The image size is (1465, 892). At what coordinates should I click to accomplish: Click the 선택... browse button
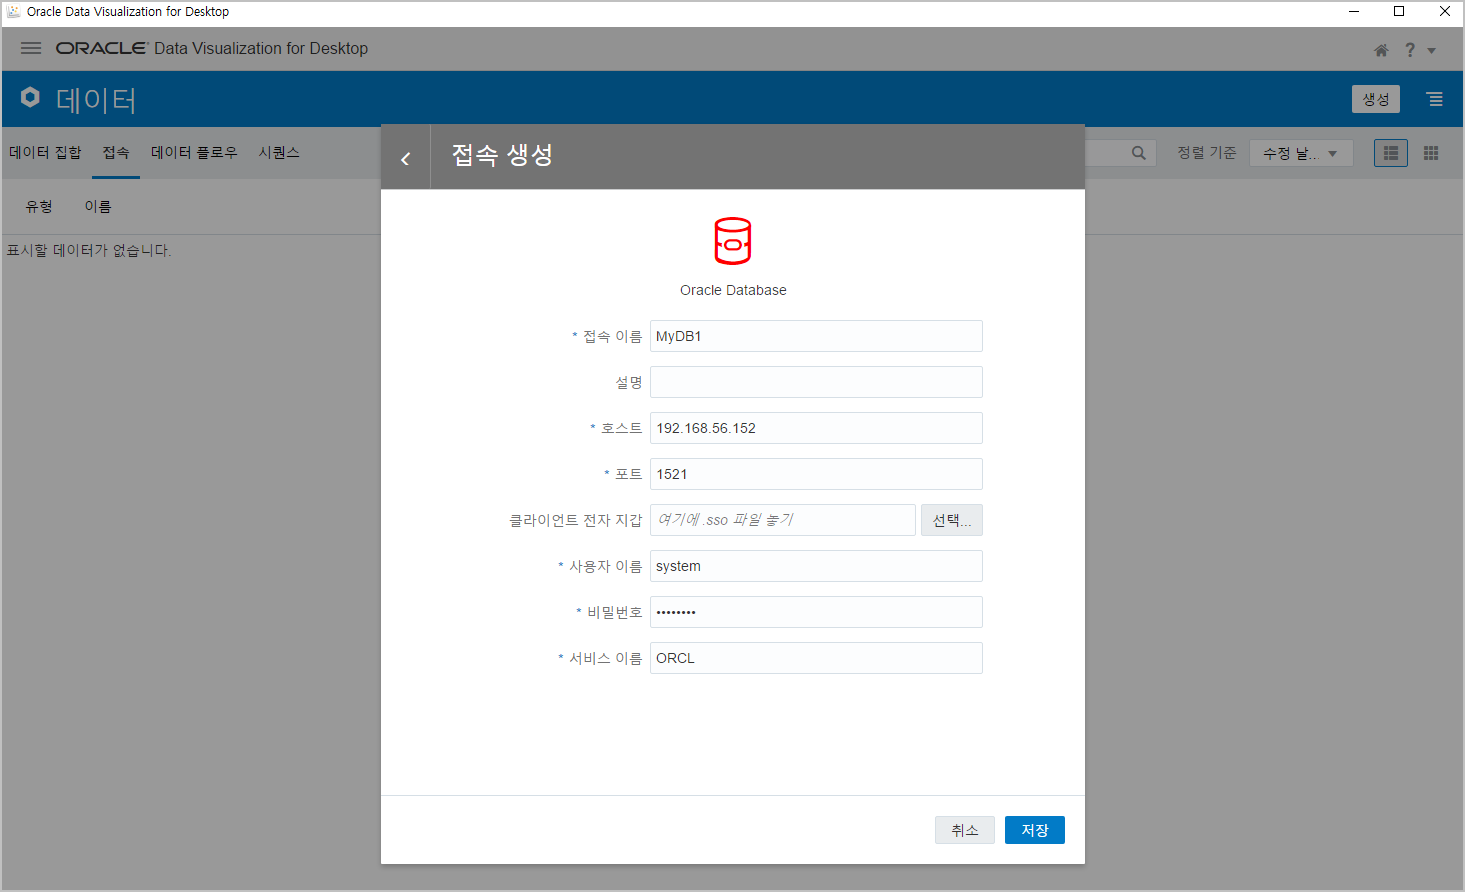pos(952,520)
